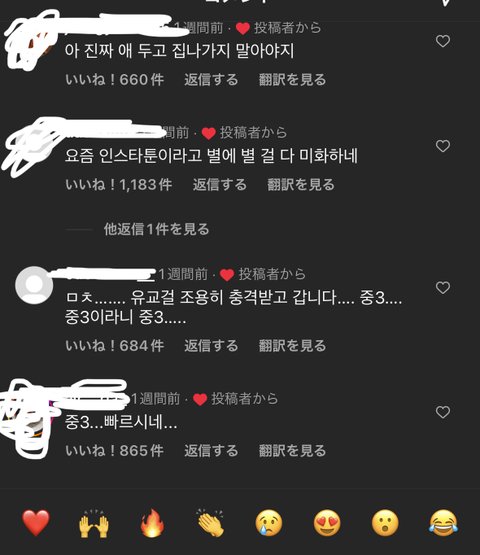Tap the clapping hands emoji reaction
Viewport: 480px width, 555px height.
(x=210, y=523)
